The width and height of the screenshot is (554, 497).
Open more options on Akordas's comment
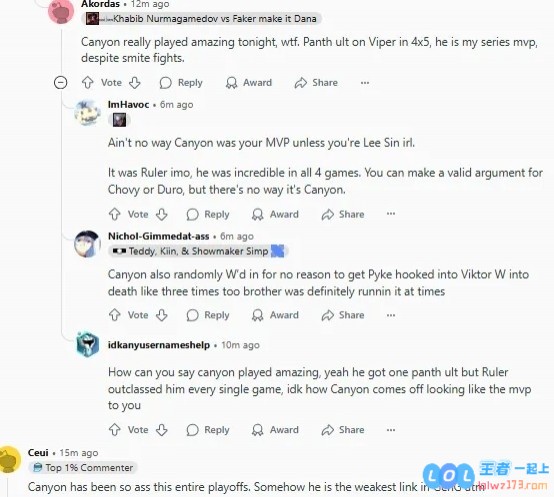365,83
